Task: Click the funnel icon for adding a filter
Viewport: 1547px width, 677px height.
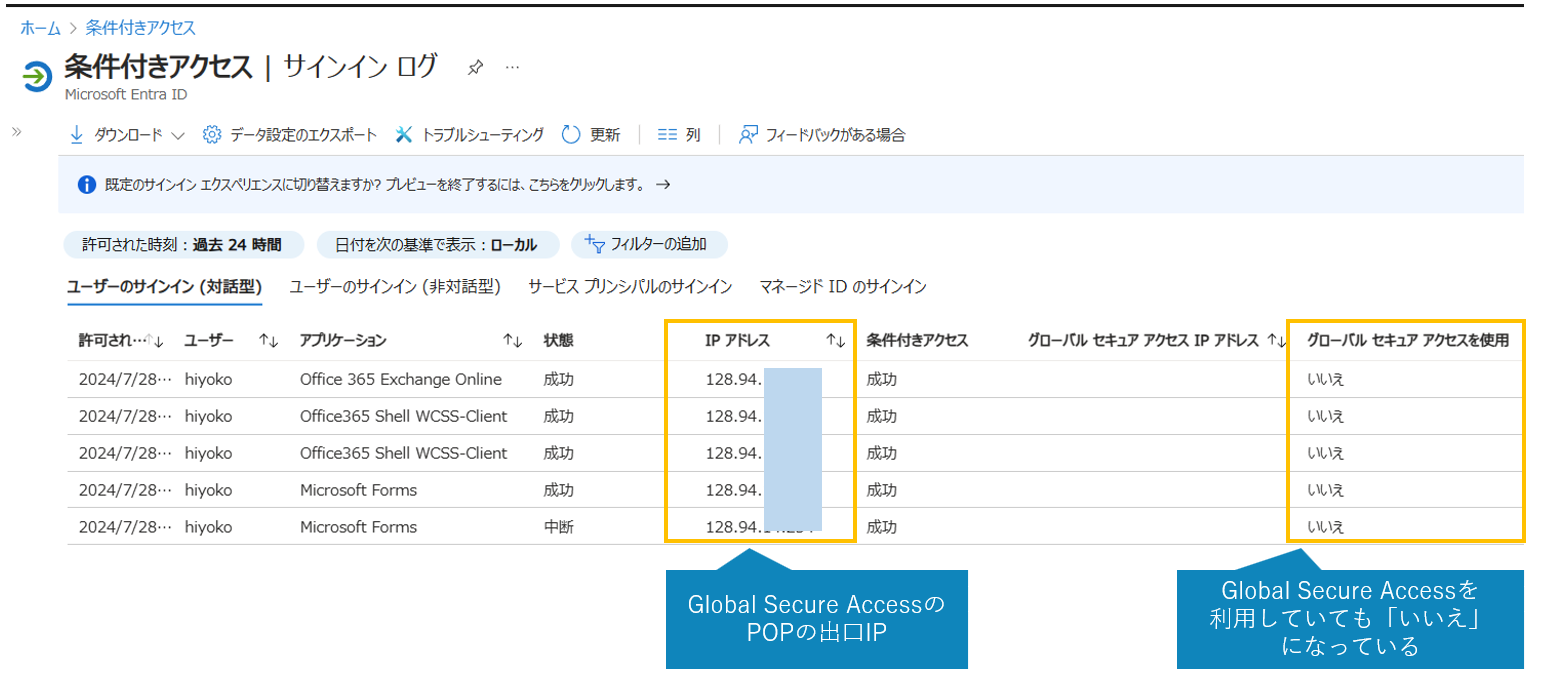Action: tap(594, 244)
